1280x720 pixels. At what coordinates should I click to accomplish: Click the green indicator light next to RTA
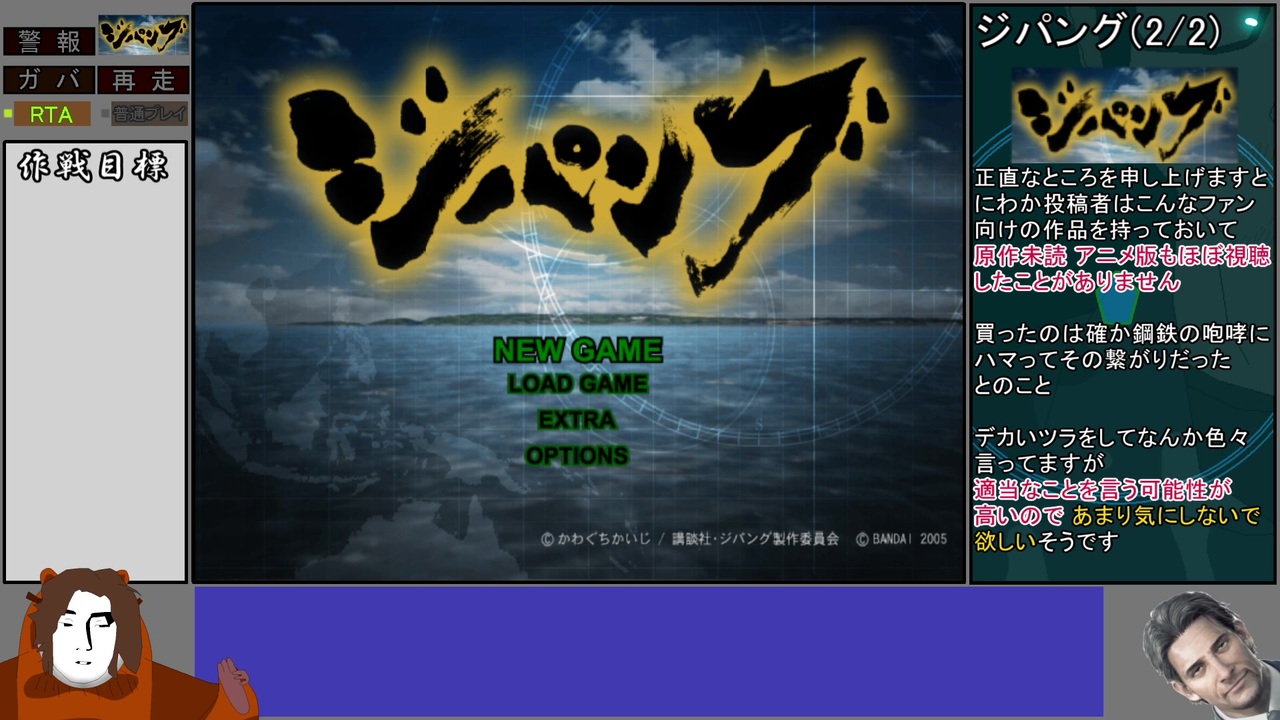(7, 113)
